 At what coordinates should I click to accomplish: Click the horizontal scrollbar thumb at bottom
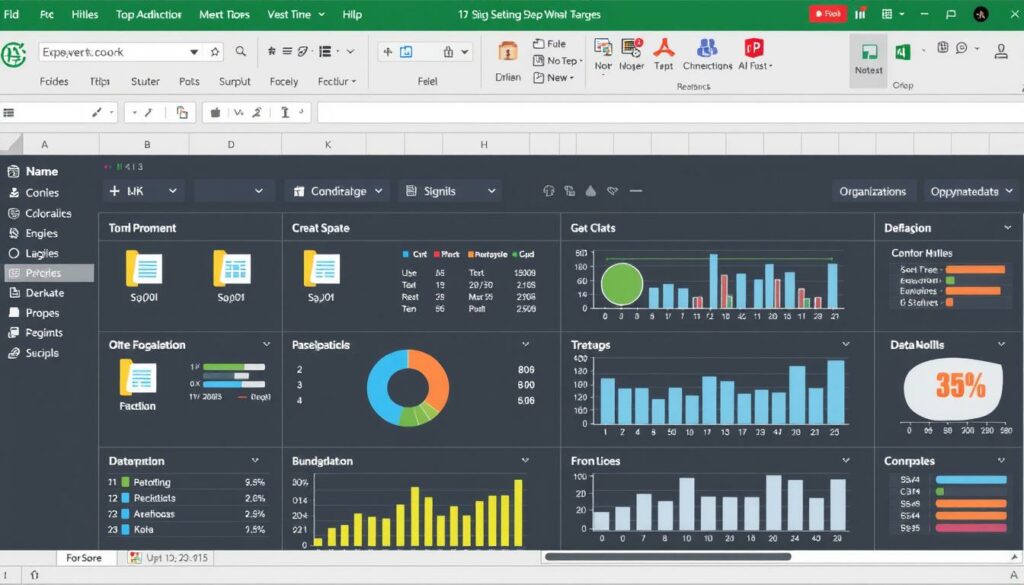click(667, 557)
